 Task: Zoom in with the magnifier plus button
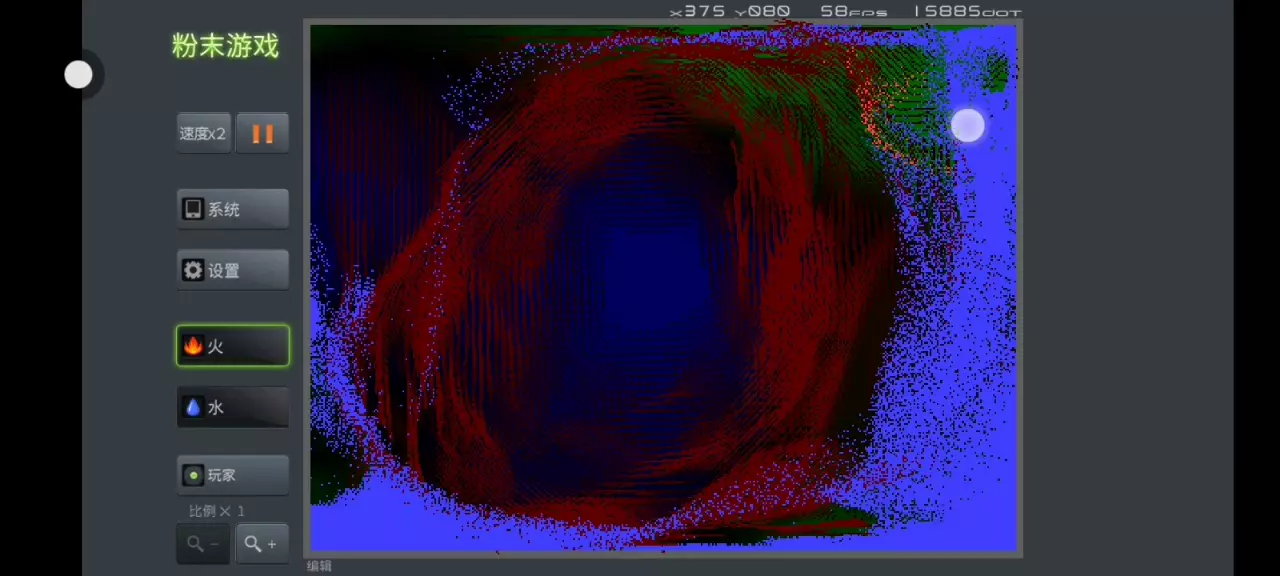tap(262, 543)
